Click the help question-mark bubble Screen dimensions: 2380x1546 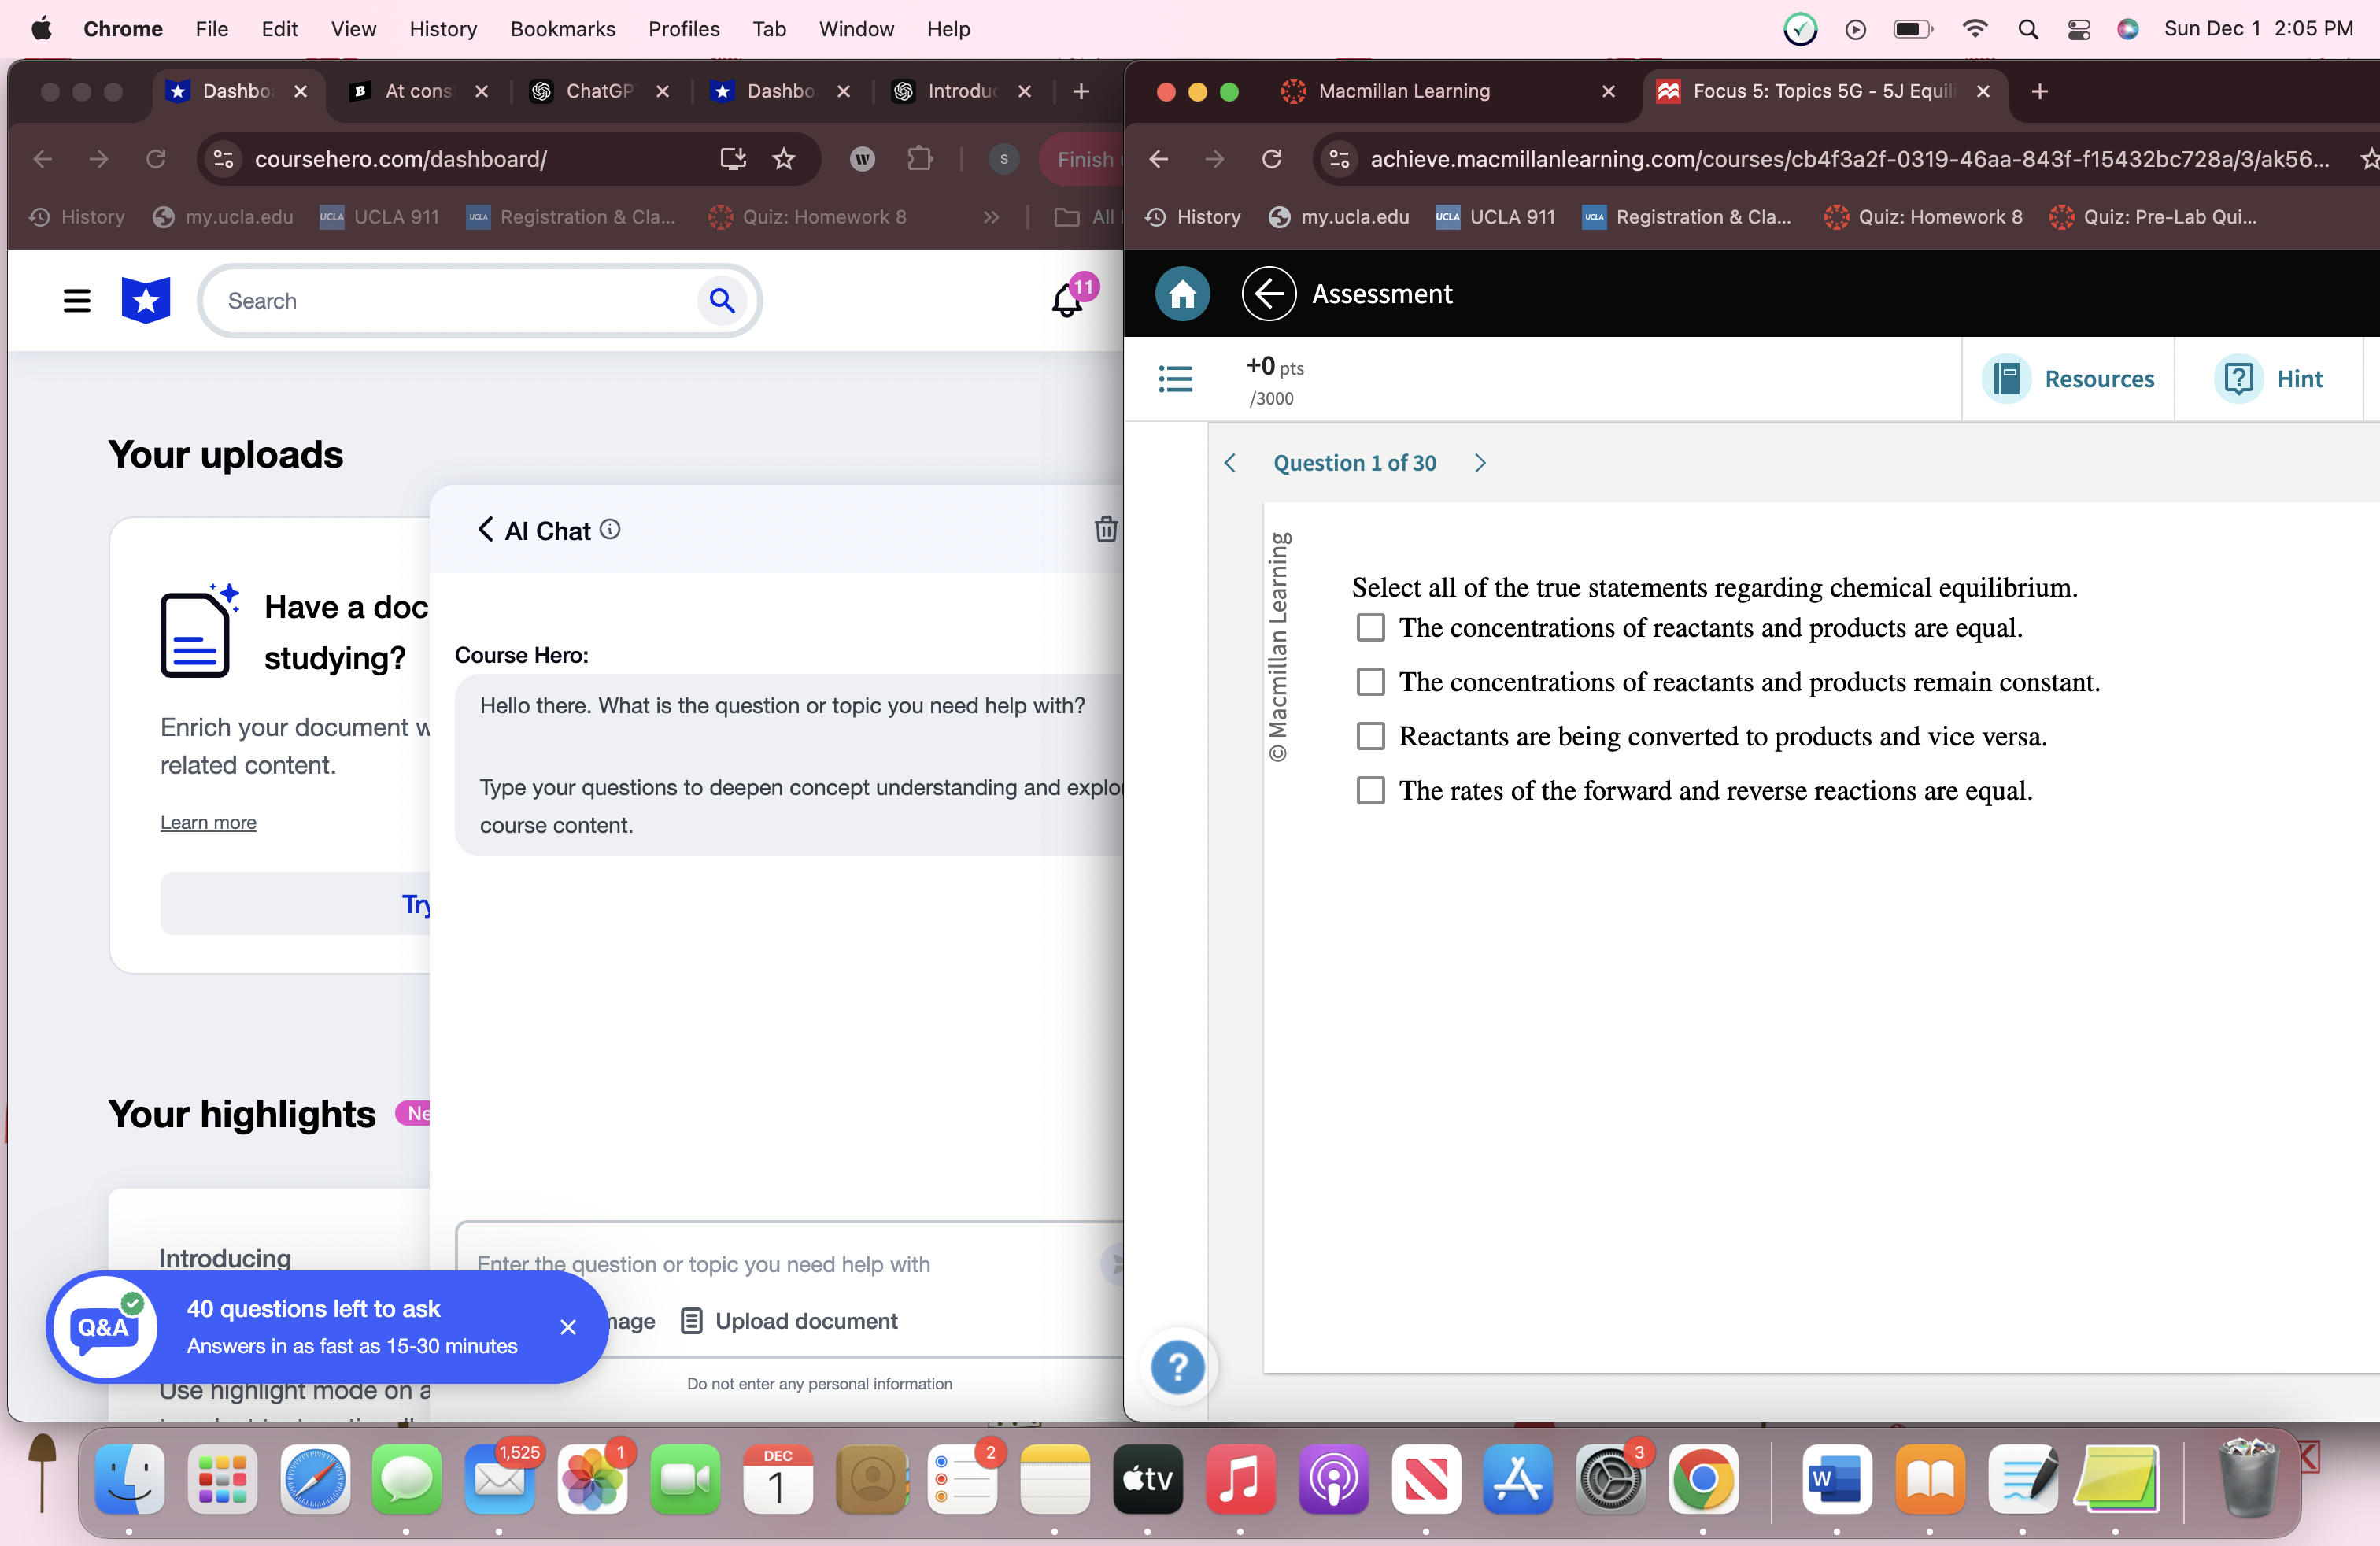(1178, 1367)
